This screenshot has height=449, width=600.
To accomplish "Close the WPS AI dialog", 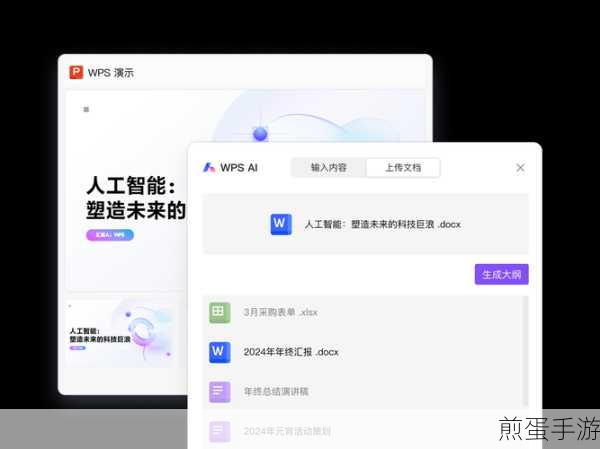I will click(520, 167).
